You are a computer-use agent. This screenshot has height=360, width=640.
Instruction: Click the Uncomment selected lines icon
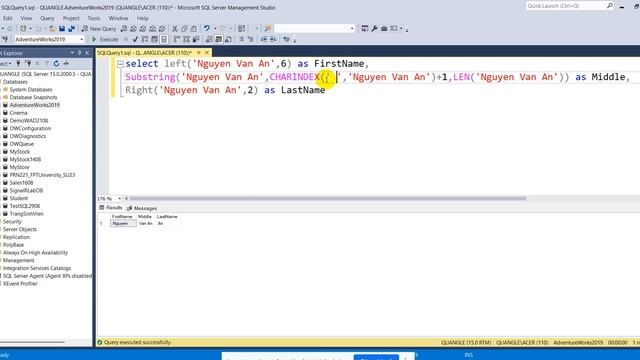[251, 39]
